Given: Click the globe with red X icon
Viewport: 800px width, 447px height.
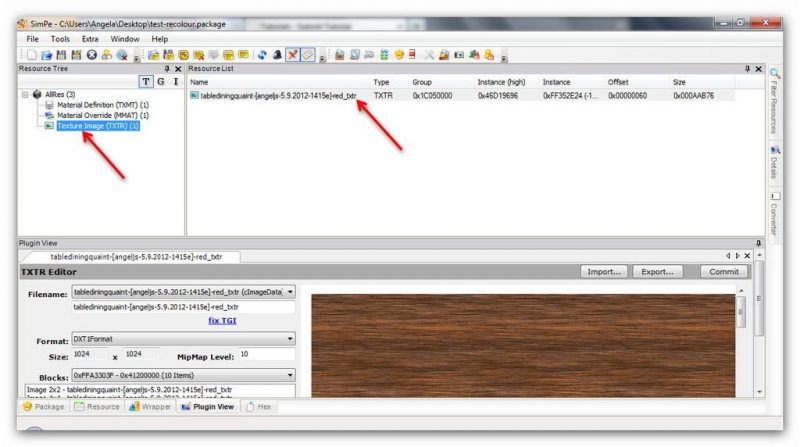Looking at the screenshot, I should [122, 55].
